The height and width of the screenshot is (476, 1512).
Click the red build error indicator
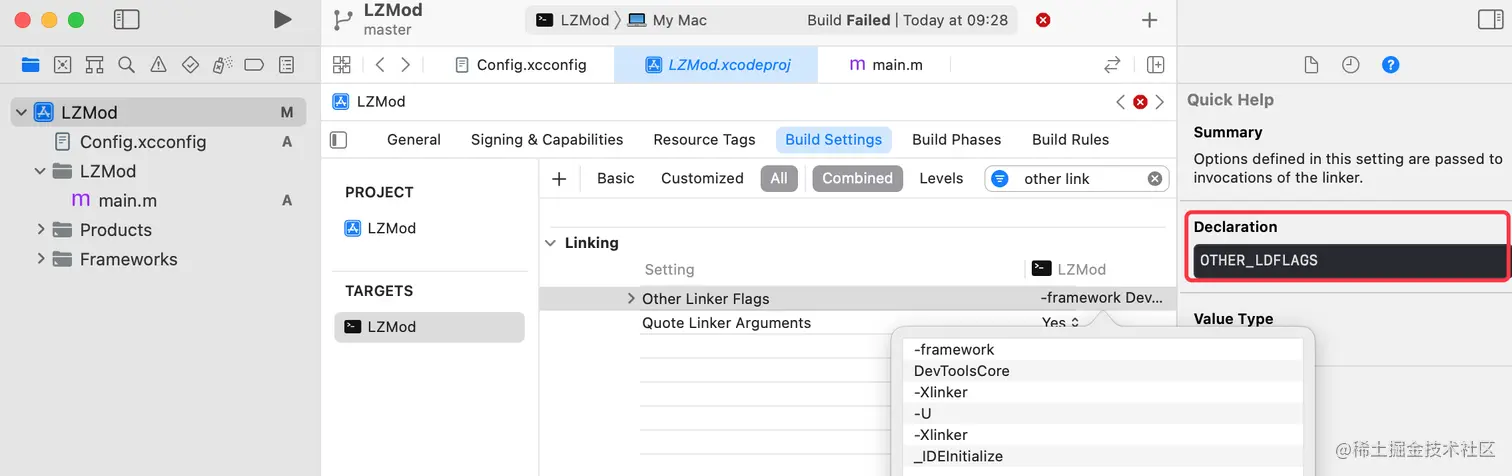click(1043, 20)
